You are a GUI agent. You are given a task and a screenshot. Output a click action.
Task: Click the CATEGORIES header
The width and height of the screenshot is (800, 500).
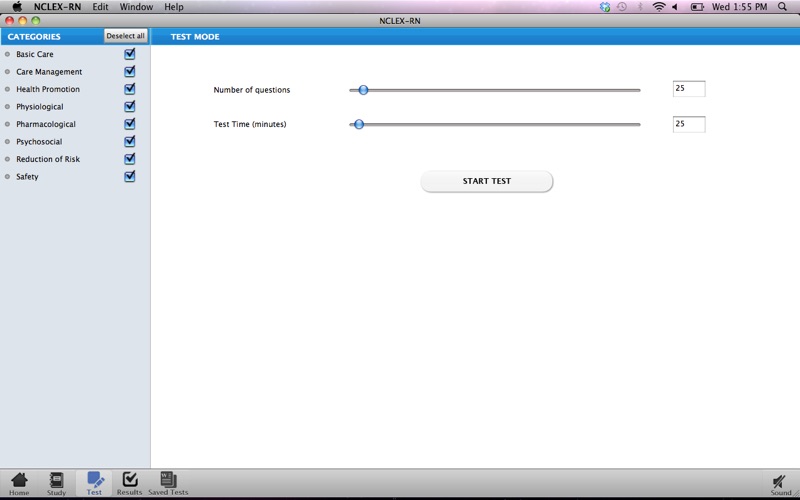coord(34,37)
